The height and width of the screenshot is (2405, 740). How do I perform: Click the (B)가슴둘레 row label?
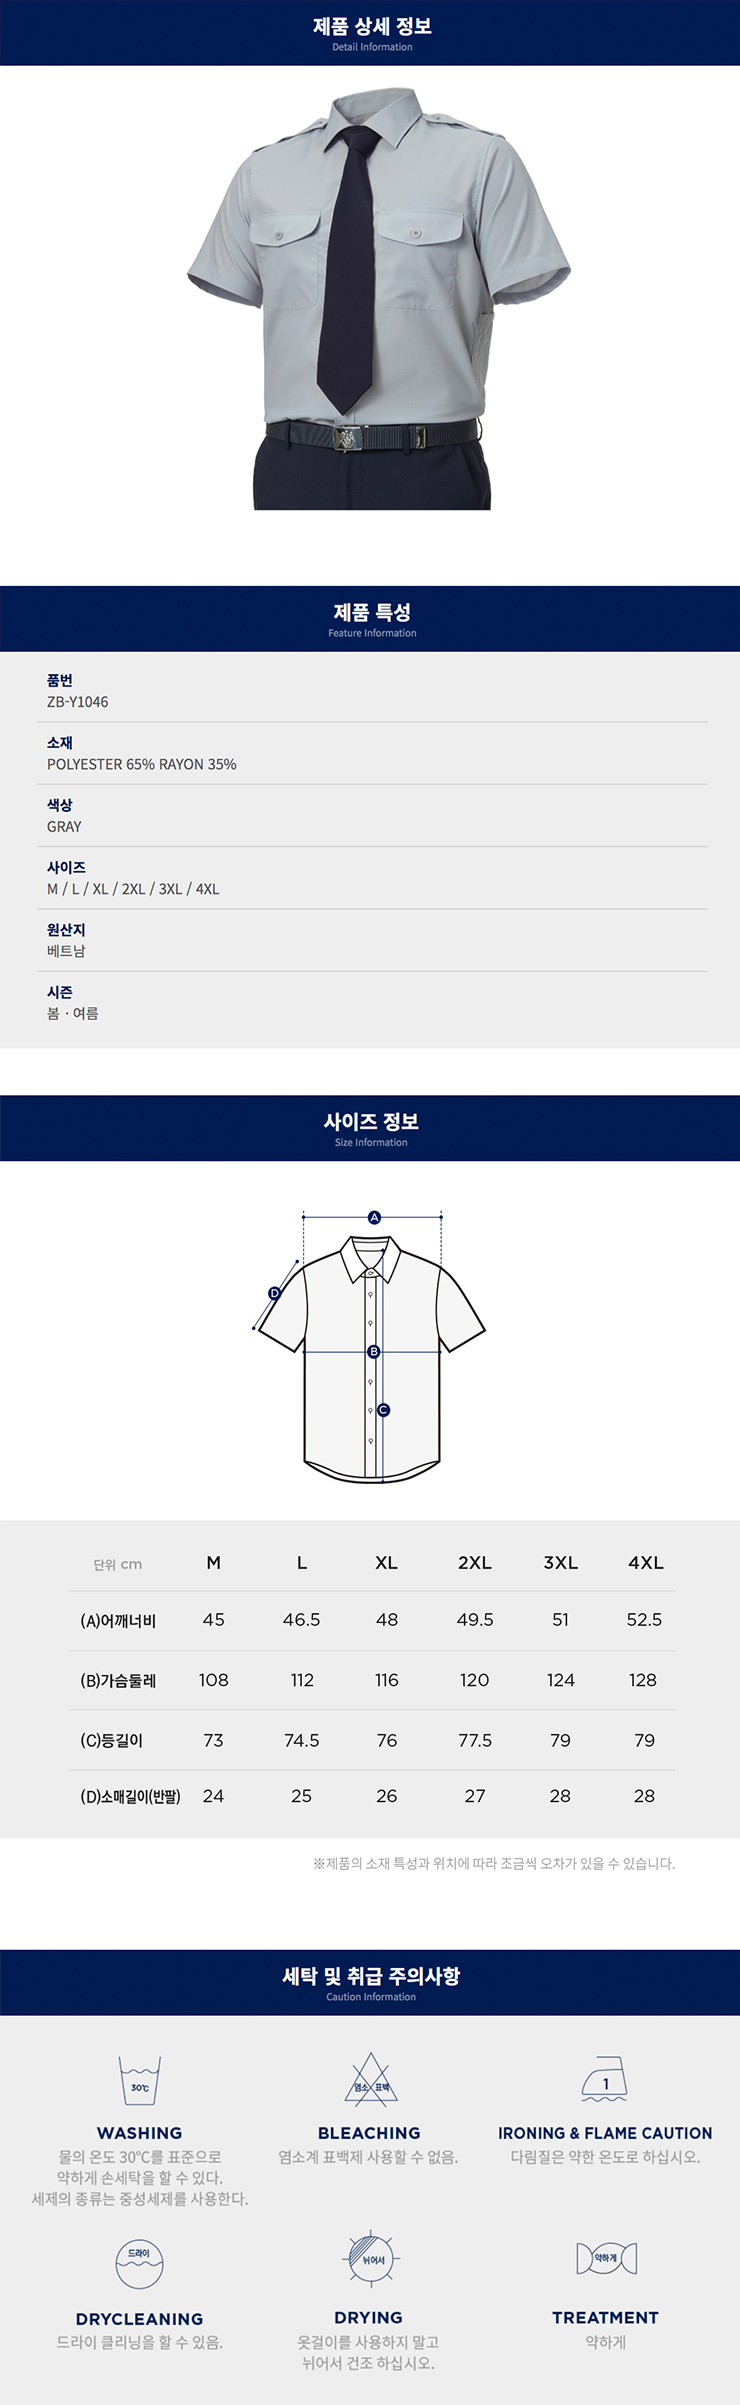(118, 1680)
